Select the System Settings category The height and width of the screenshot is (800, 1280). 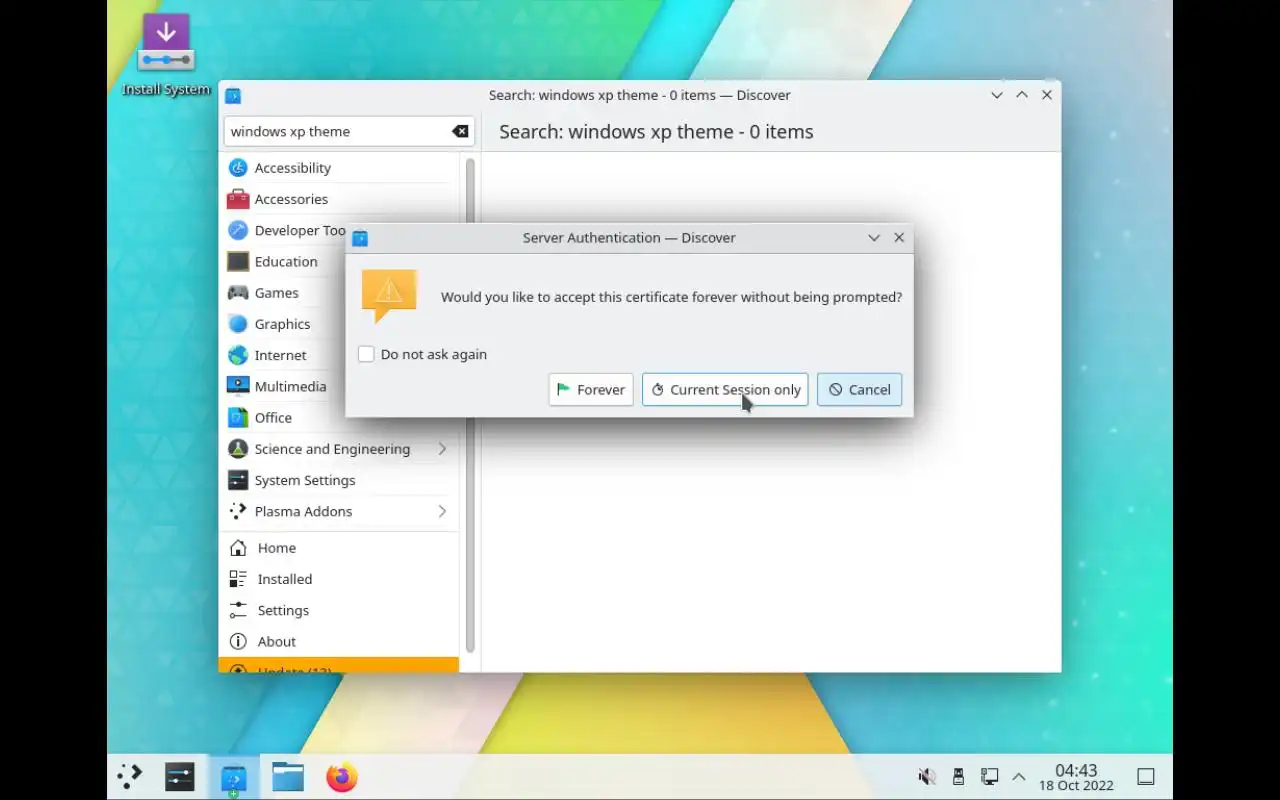(339, 480)
